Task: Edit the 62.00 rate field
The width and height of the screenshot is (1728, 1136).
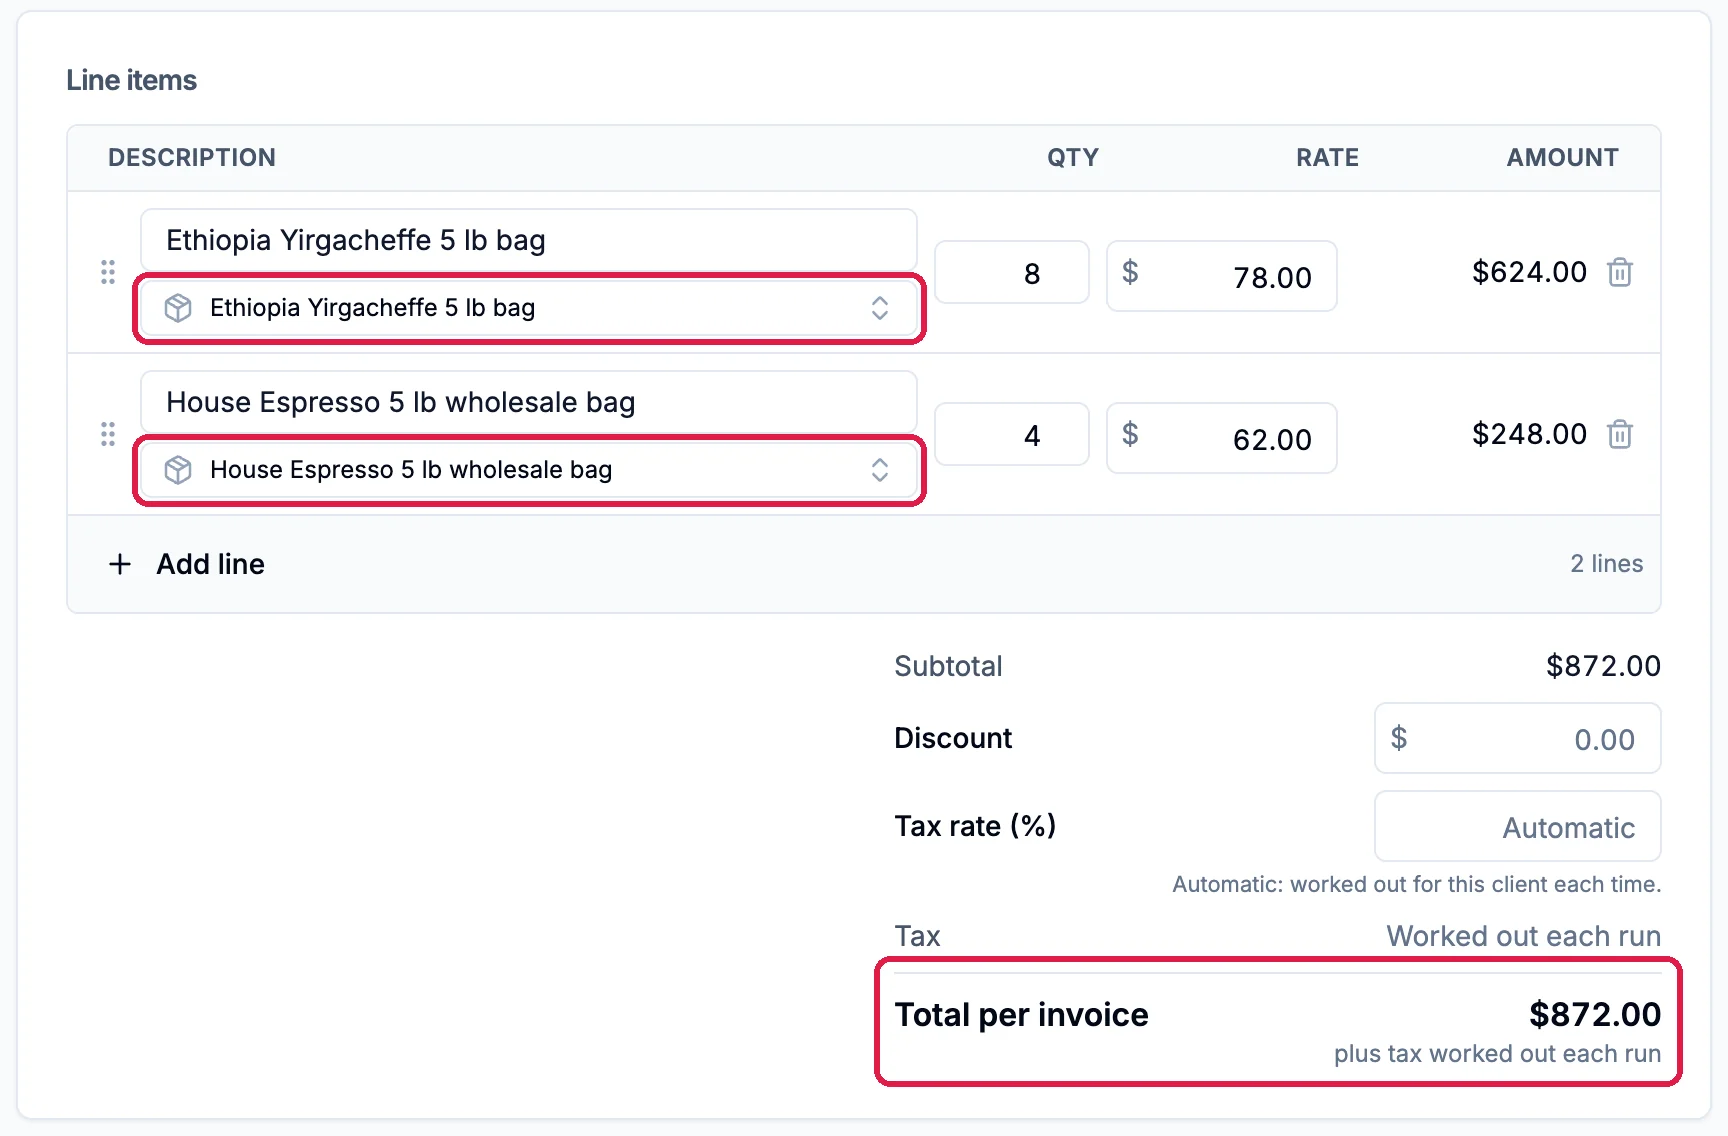Action: coord(1222,438)
